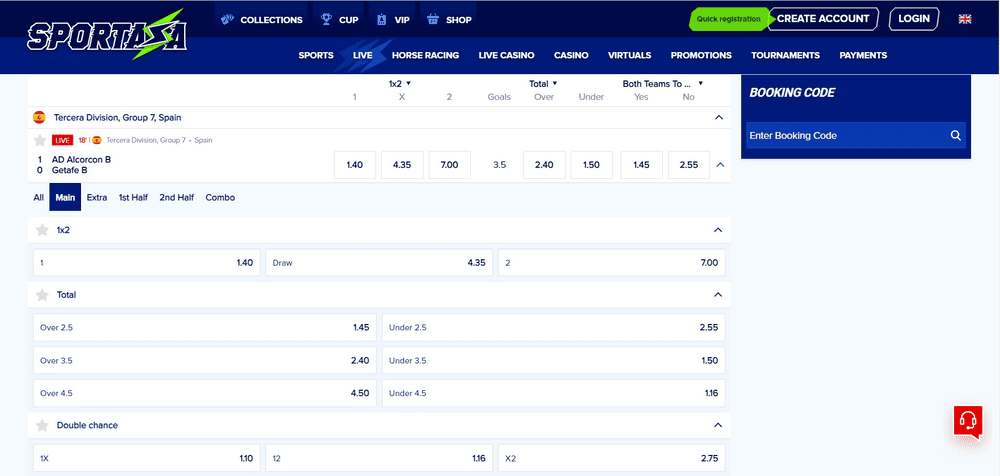Select Under 4.5 at 1.16

tap(554, 393)
